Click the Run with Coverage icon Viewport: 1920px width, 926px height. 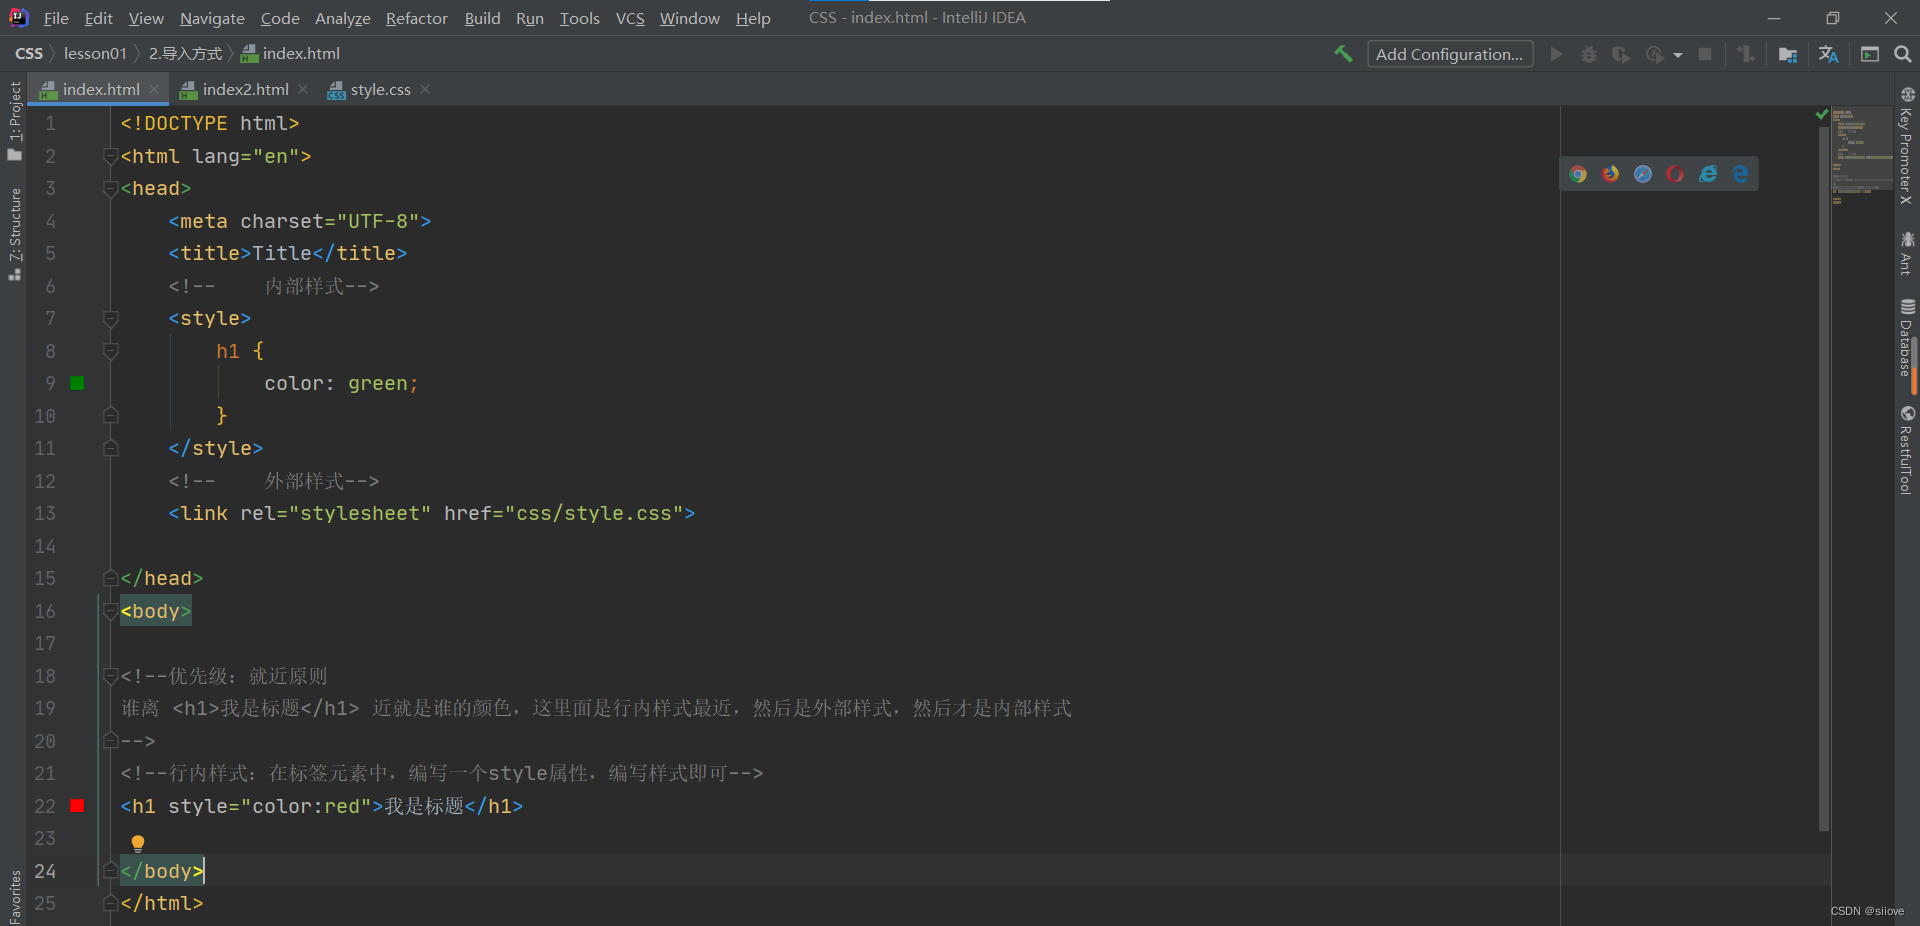pyautogui.click(x=1621, y=54)
